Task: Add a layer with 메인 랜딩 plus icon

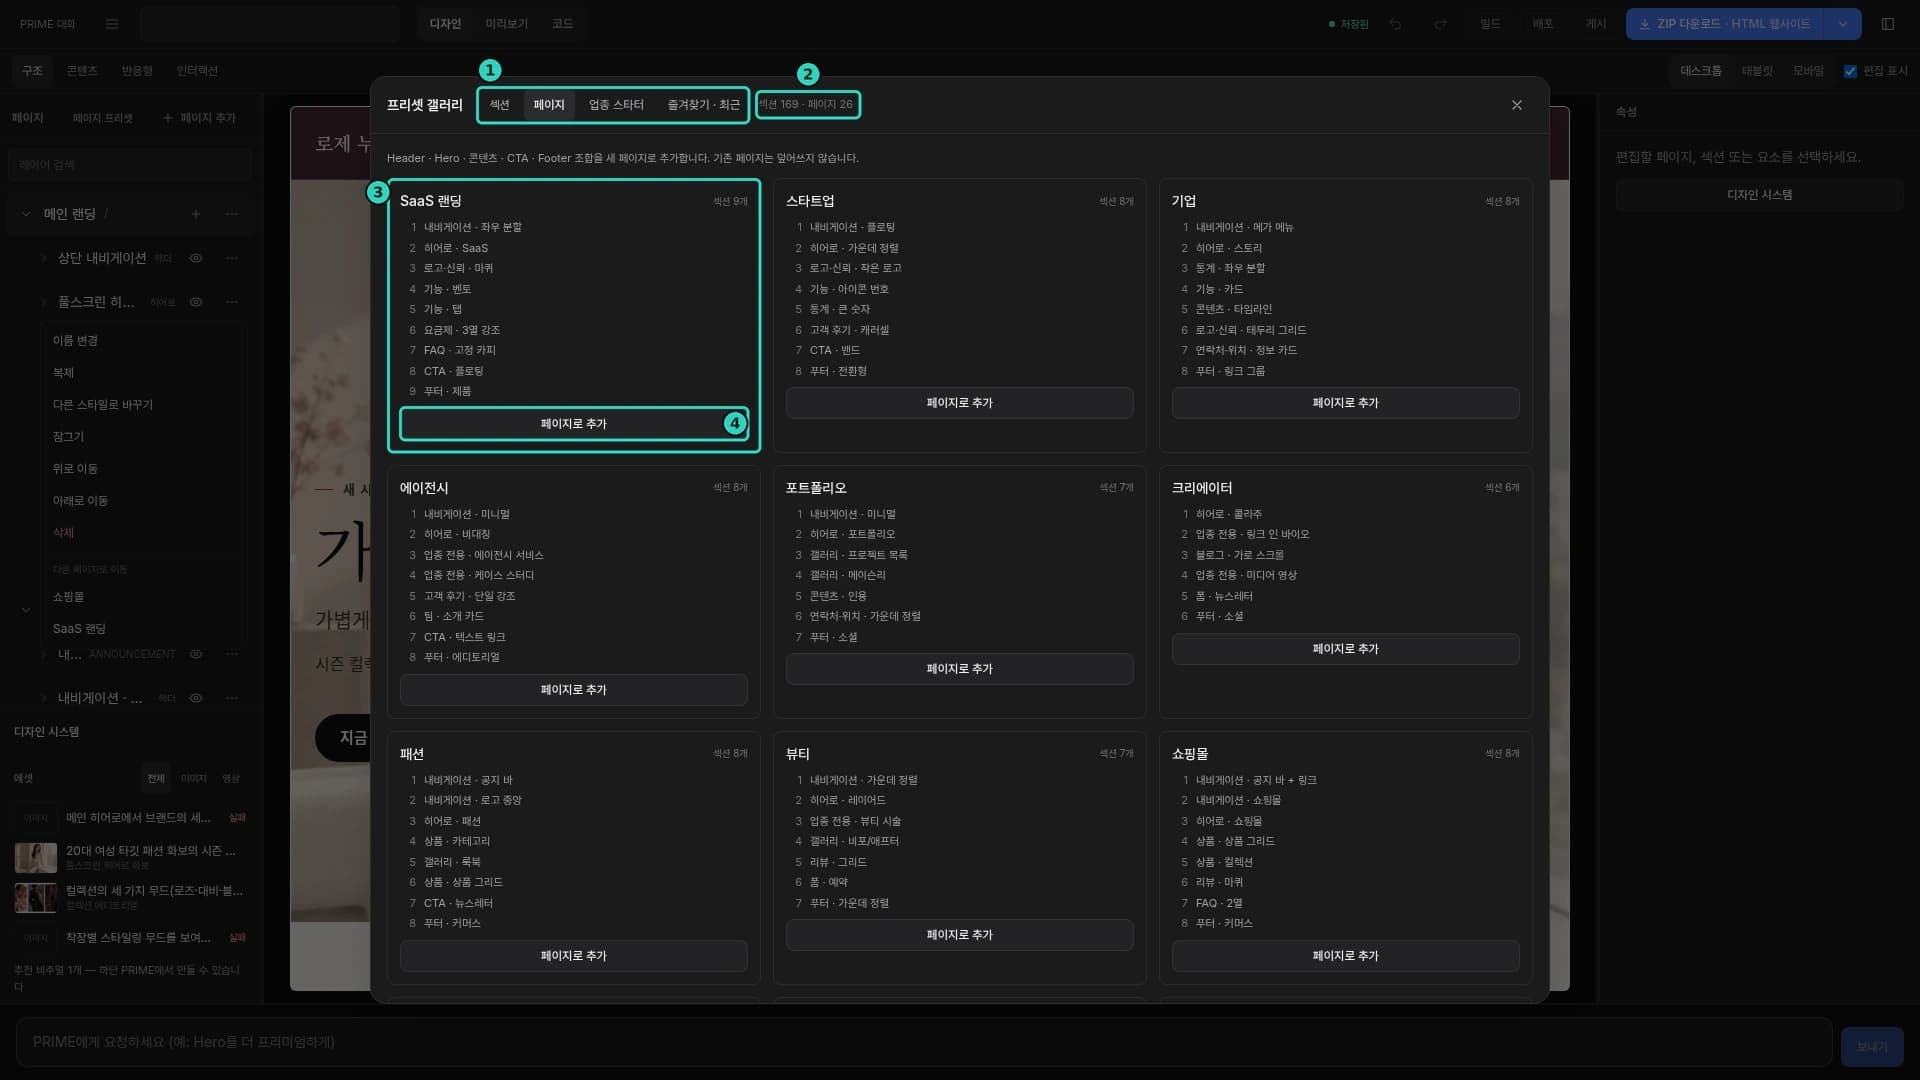Action: 196,214
